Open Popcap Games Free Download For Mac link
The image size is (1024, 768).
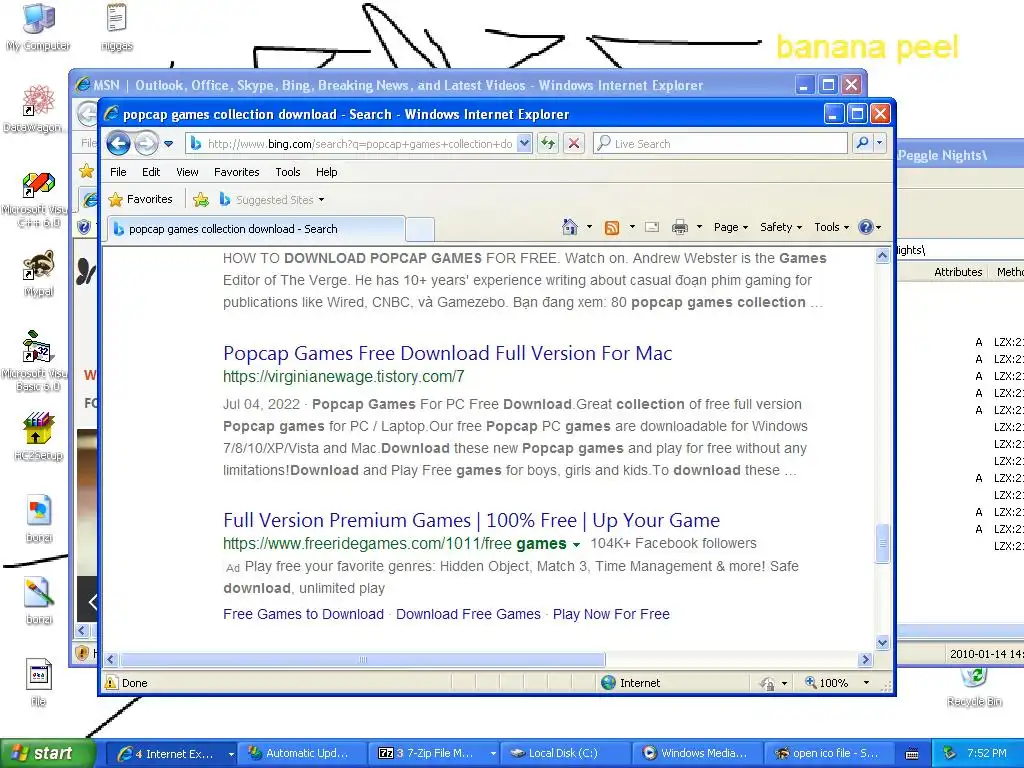[x=447, y=353]
